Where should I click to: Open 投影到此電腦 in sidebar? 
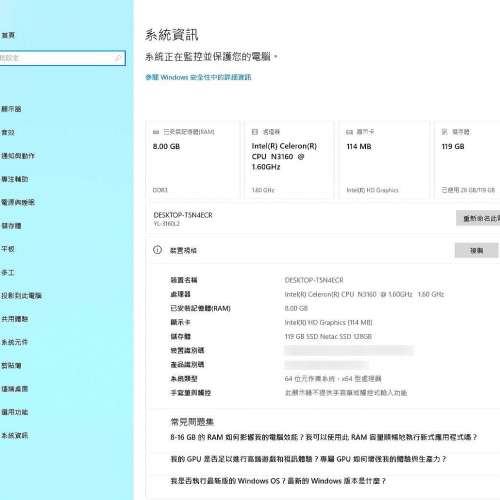tap(21, 296)
